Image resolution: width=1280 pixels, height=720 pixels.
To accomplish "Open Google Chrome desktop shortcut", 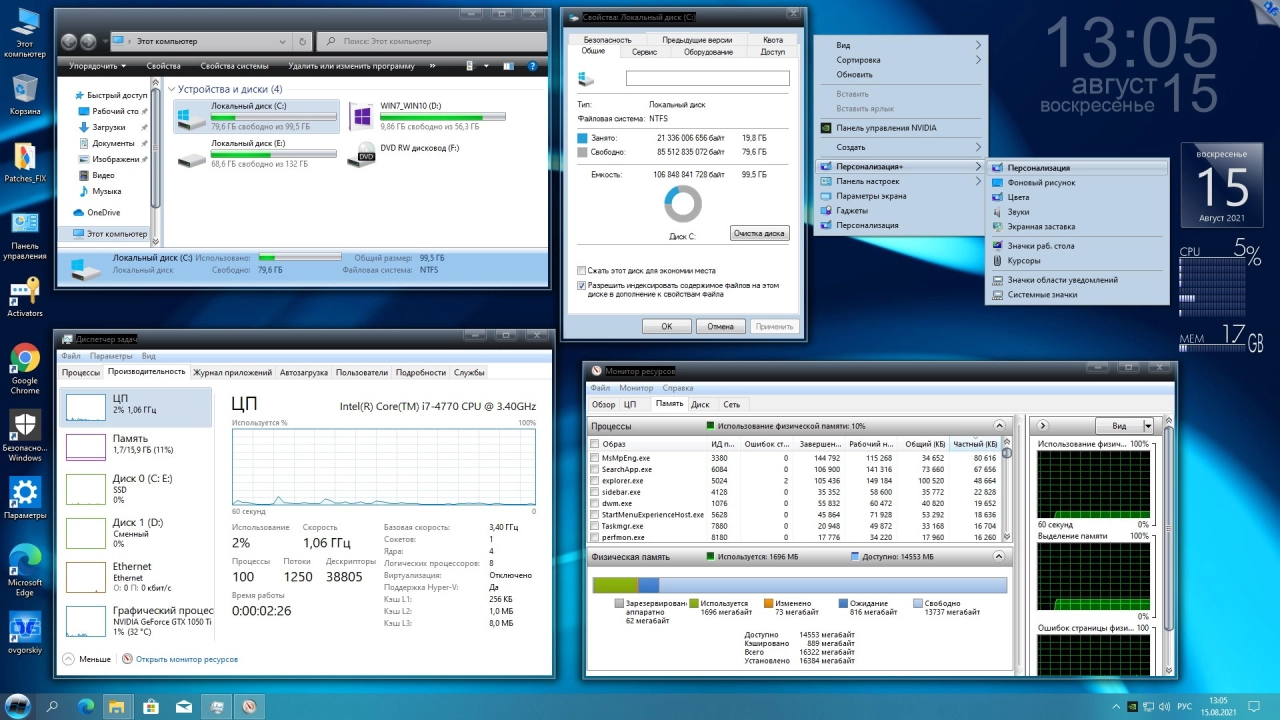I will pyautogui.click(x=24, y=369).
